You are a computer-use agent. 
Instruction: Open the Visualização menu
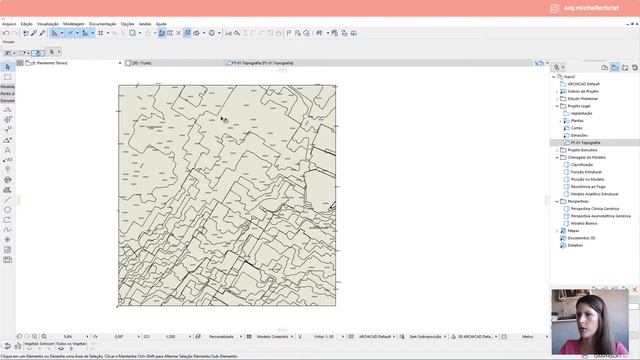pos(48,24)
